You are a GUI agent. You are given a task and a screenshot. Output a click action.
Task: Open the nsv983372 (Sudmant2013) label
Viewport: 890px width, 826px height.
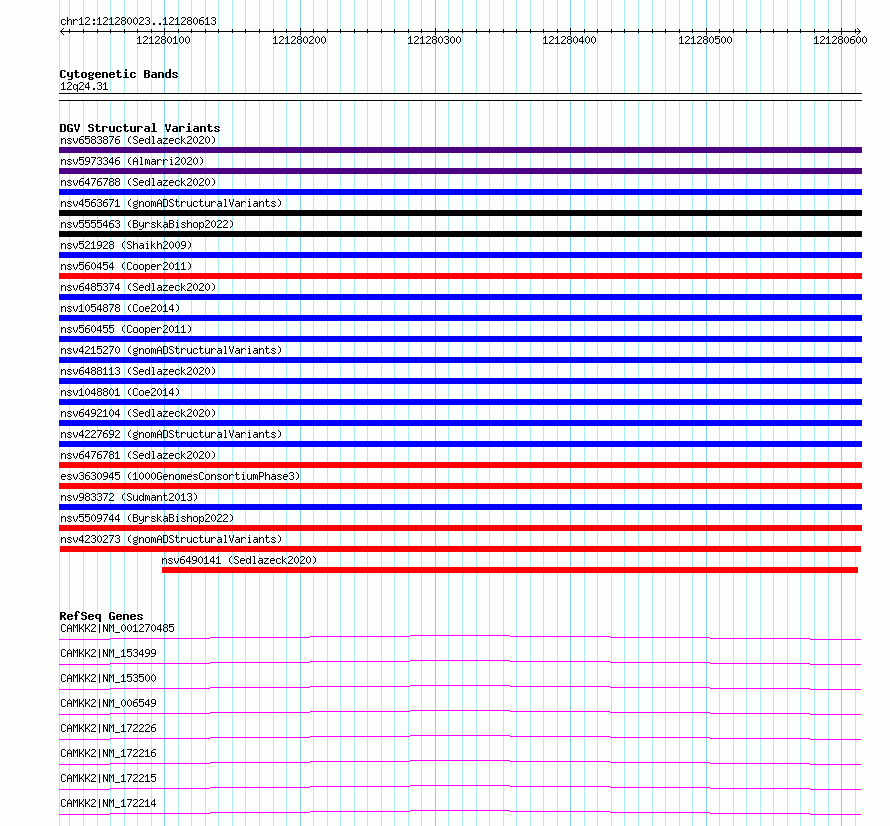[129, 497]
